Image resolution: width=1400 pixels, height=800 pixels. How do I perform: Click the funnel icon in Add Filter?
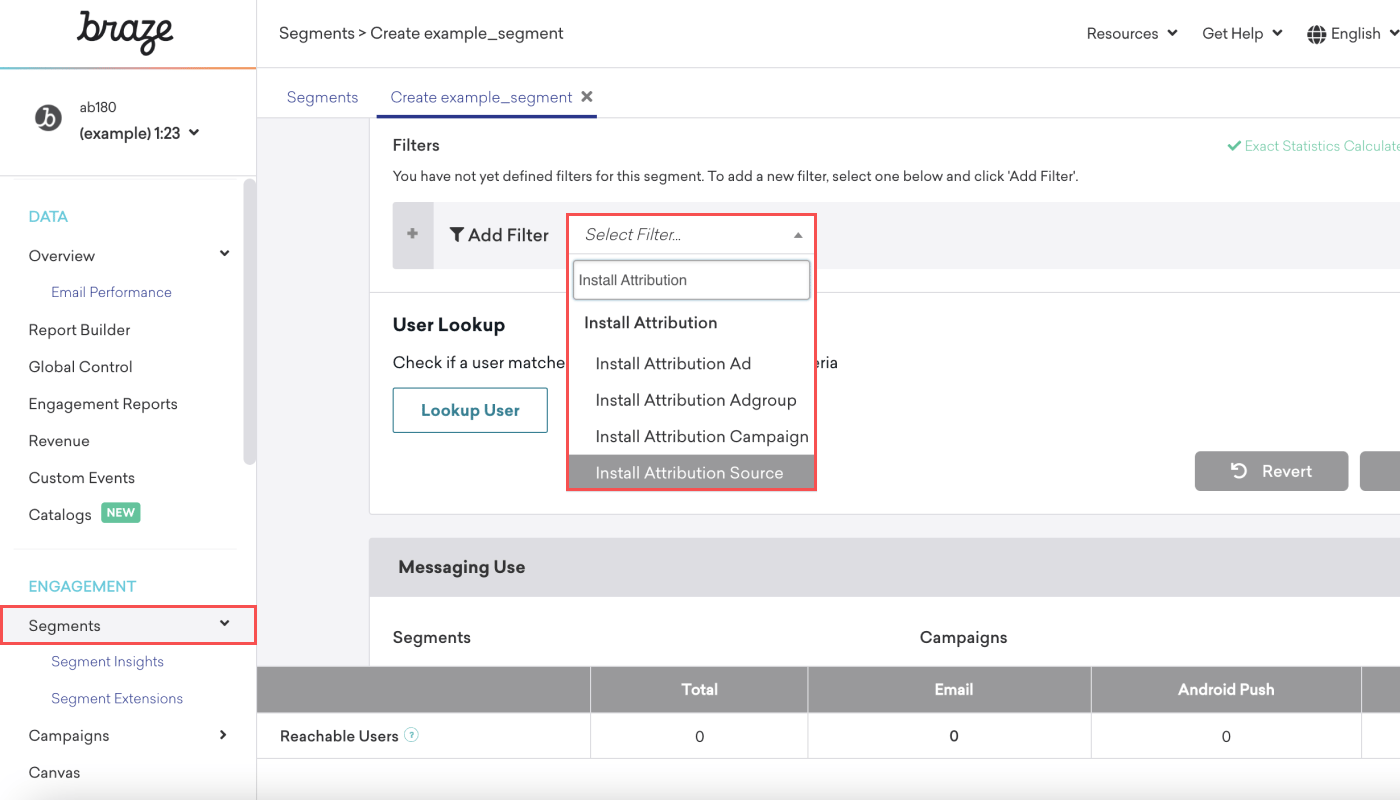[456, 235]
